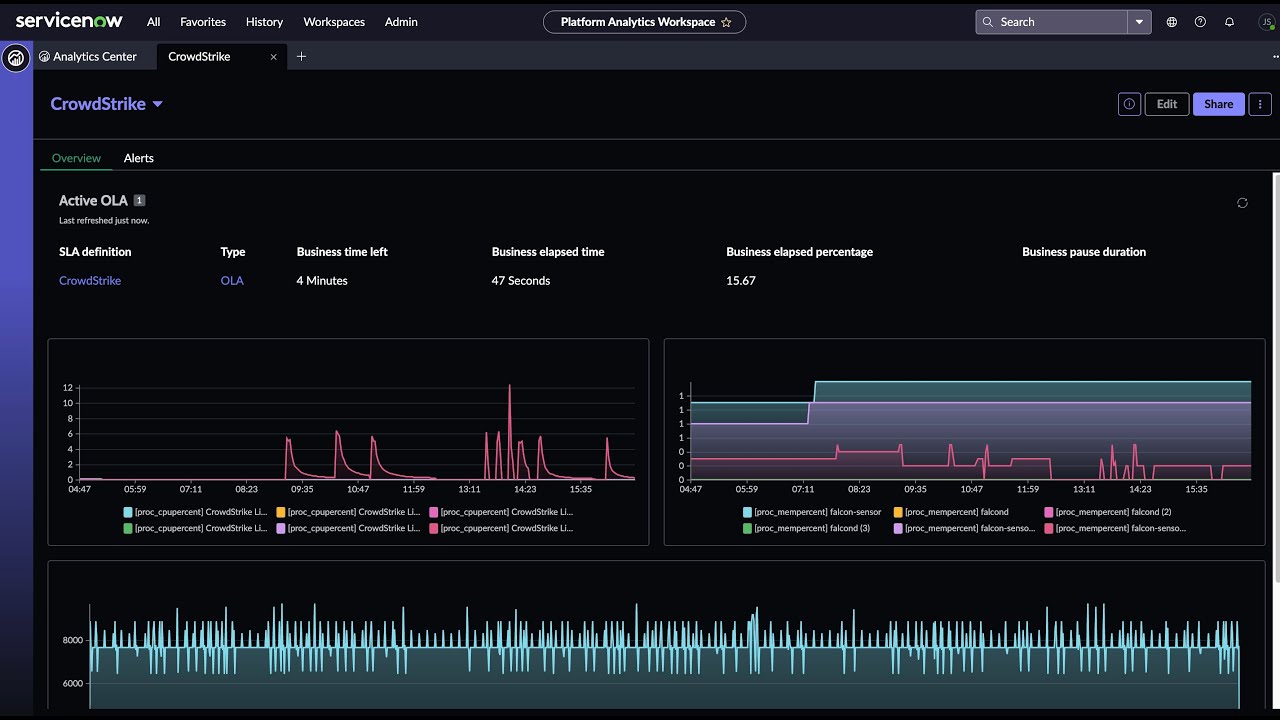The image size is (1280, 720).
Task: Click the Edit button
Action: point(1167,104)
